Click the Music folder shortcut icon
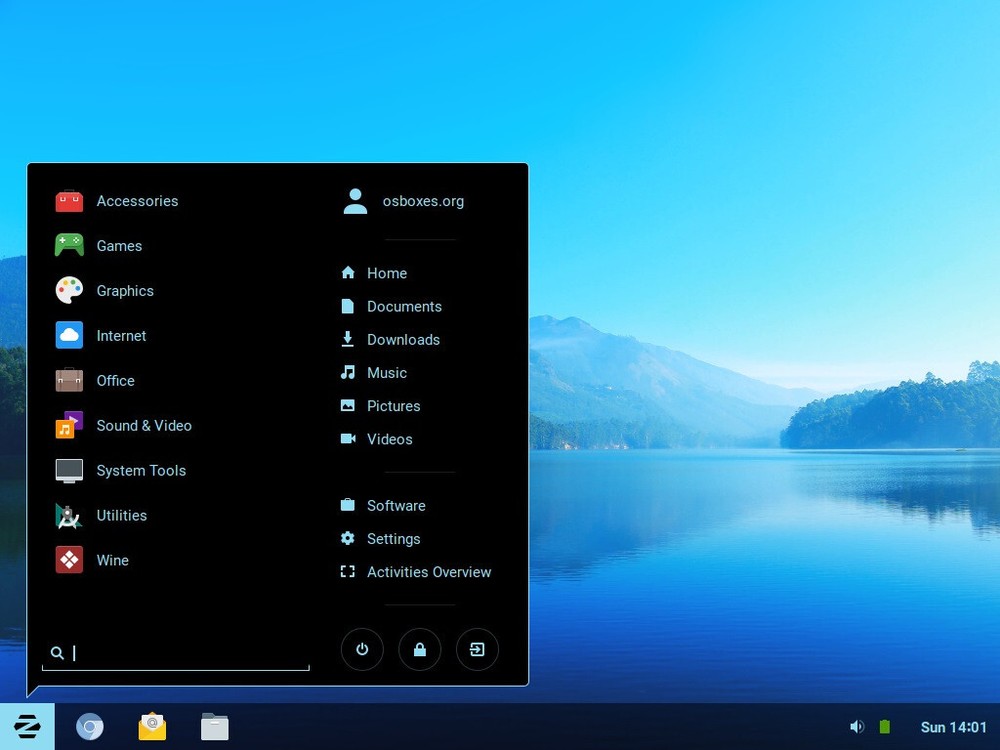The width and height of the screenshot is (1000, 750). 347,372
